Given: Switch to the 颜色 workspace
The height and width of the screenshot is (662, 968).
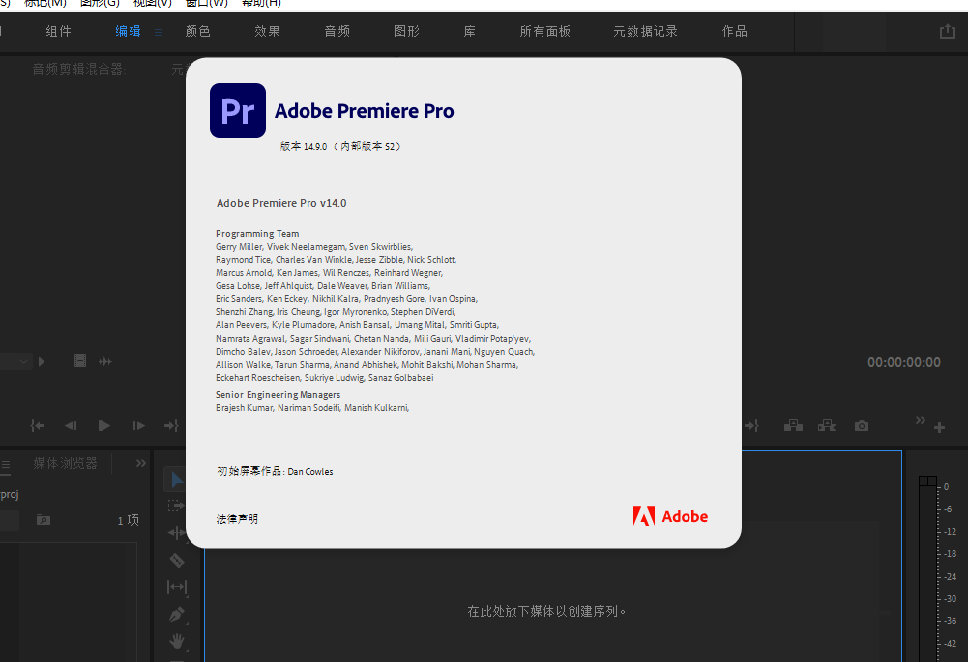Looking at the screenshot, I should coord(198,31).
